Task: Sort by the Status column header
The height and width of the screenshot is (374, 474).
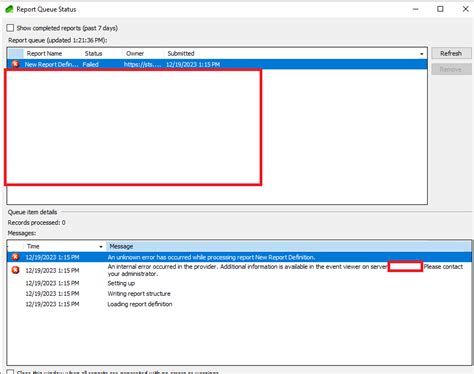Action: [x=93, y=53]
